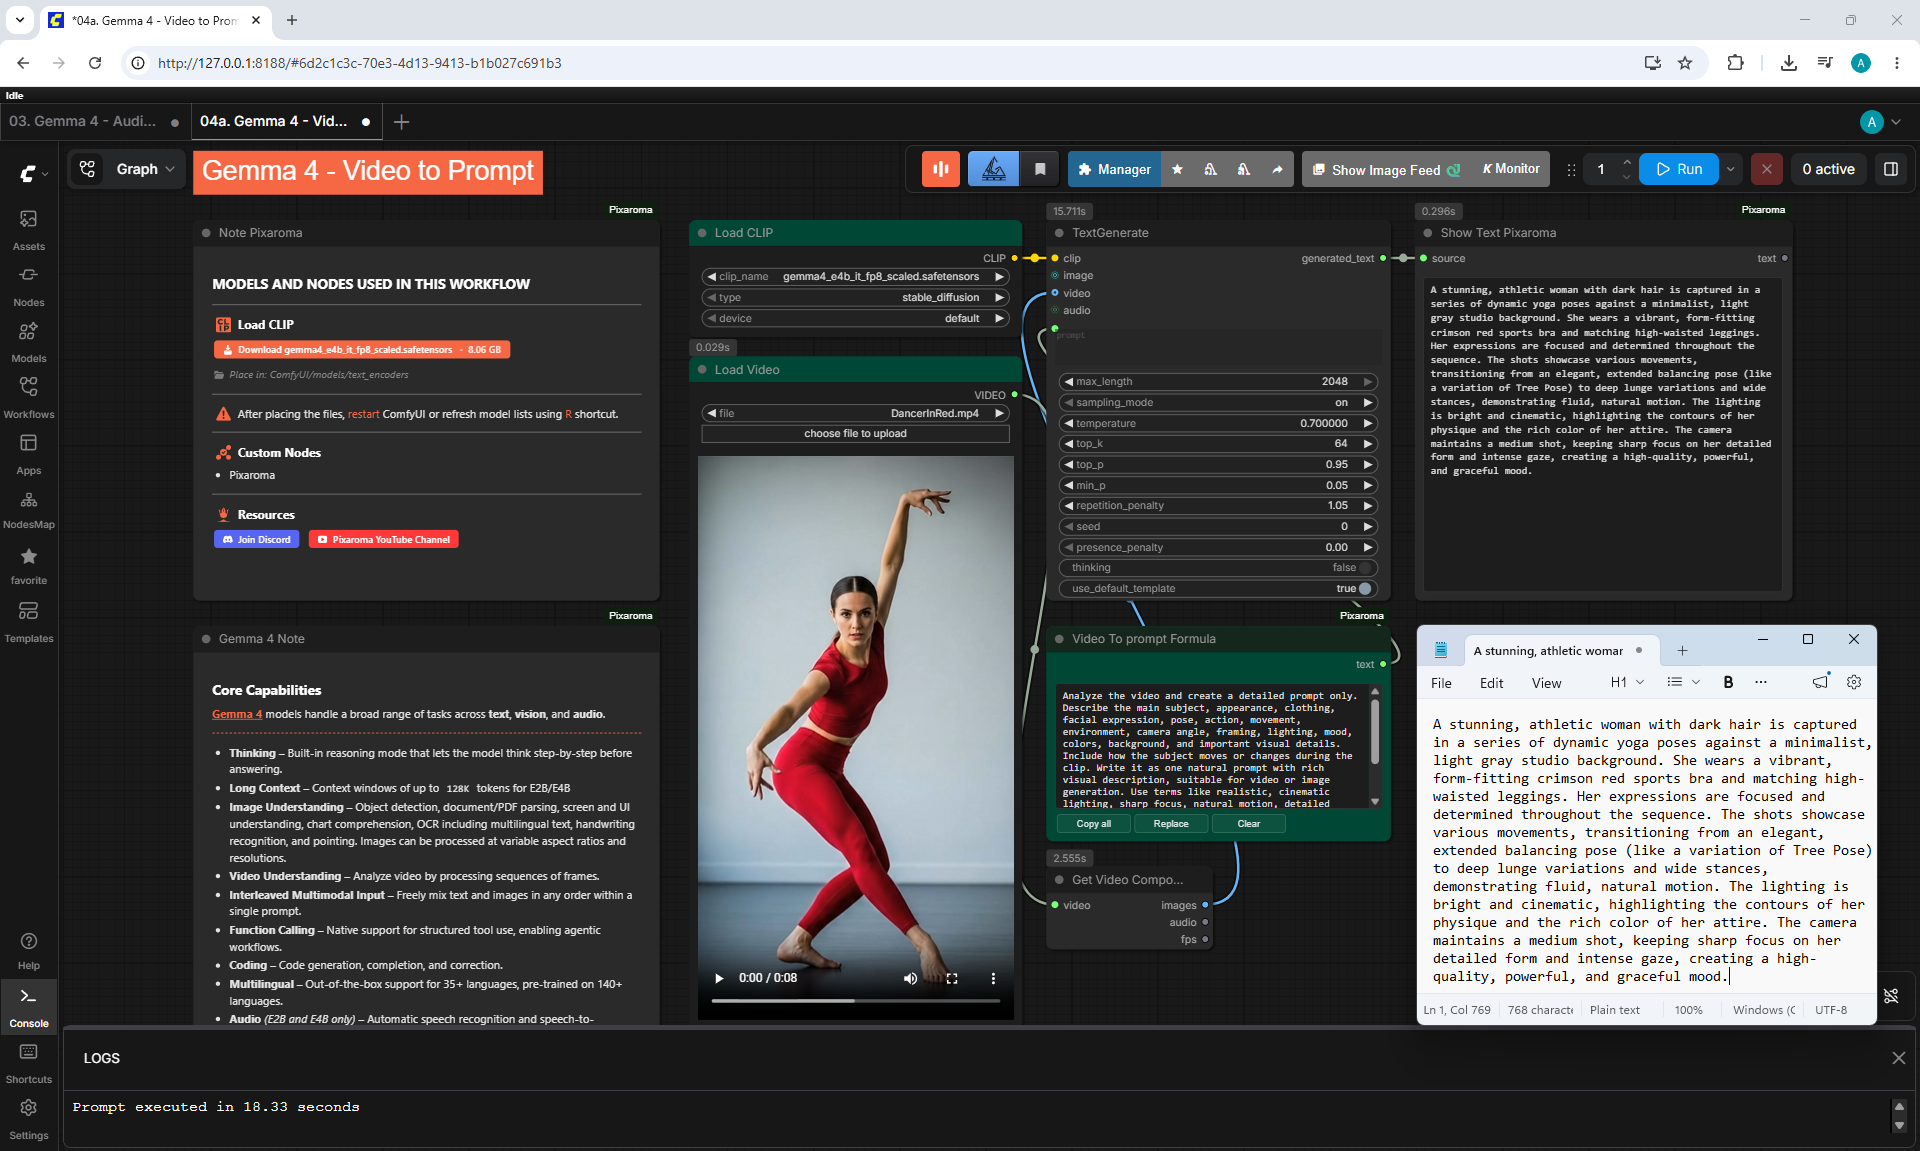Apply Bold formatting in Notepad
1920x1151 pixels.
pos(1728,682)
